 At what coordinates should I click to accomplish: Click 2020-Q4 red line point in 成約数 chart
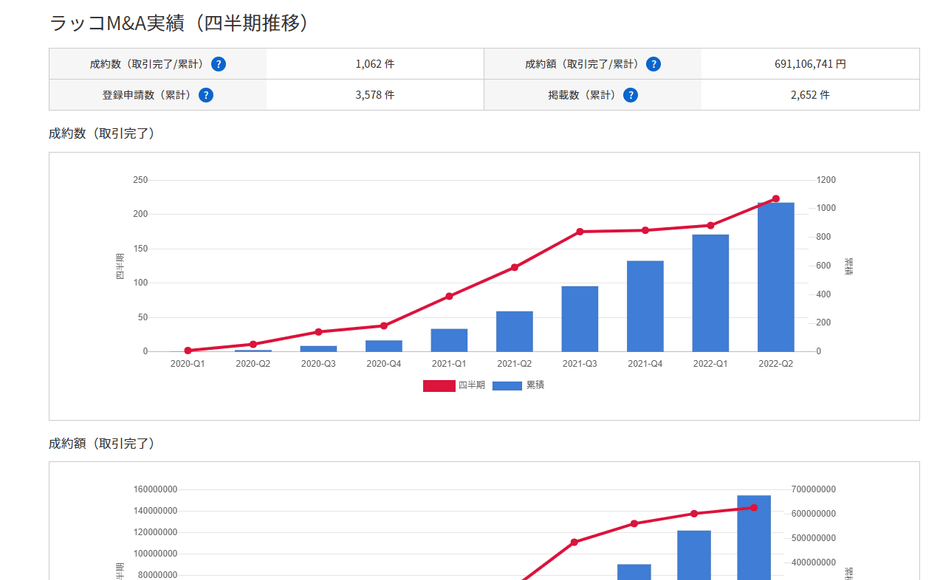tap(384, 326)
